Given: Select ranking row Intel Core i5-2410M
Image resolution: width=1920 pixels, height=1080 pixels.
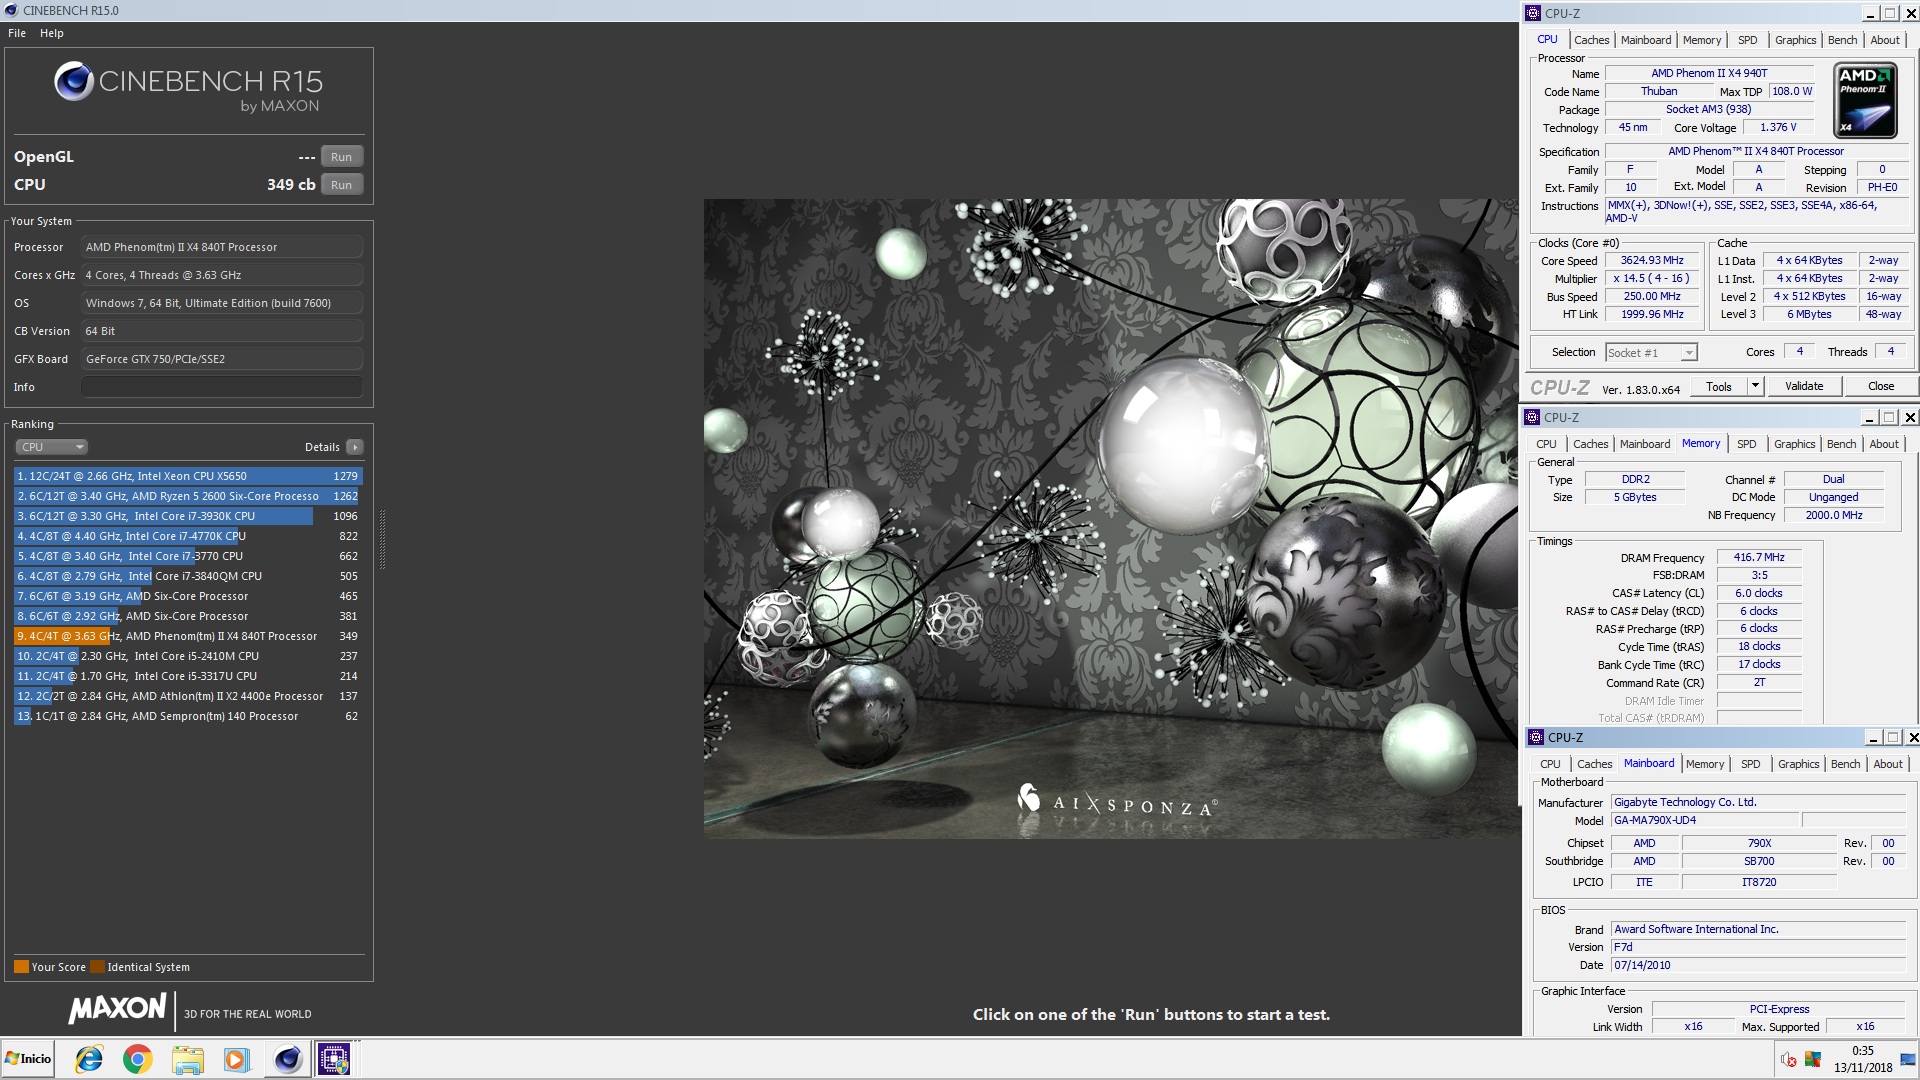Looking at the screenshot, I should coord(188,656).
